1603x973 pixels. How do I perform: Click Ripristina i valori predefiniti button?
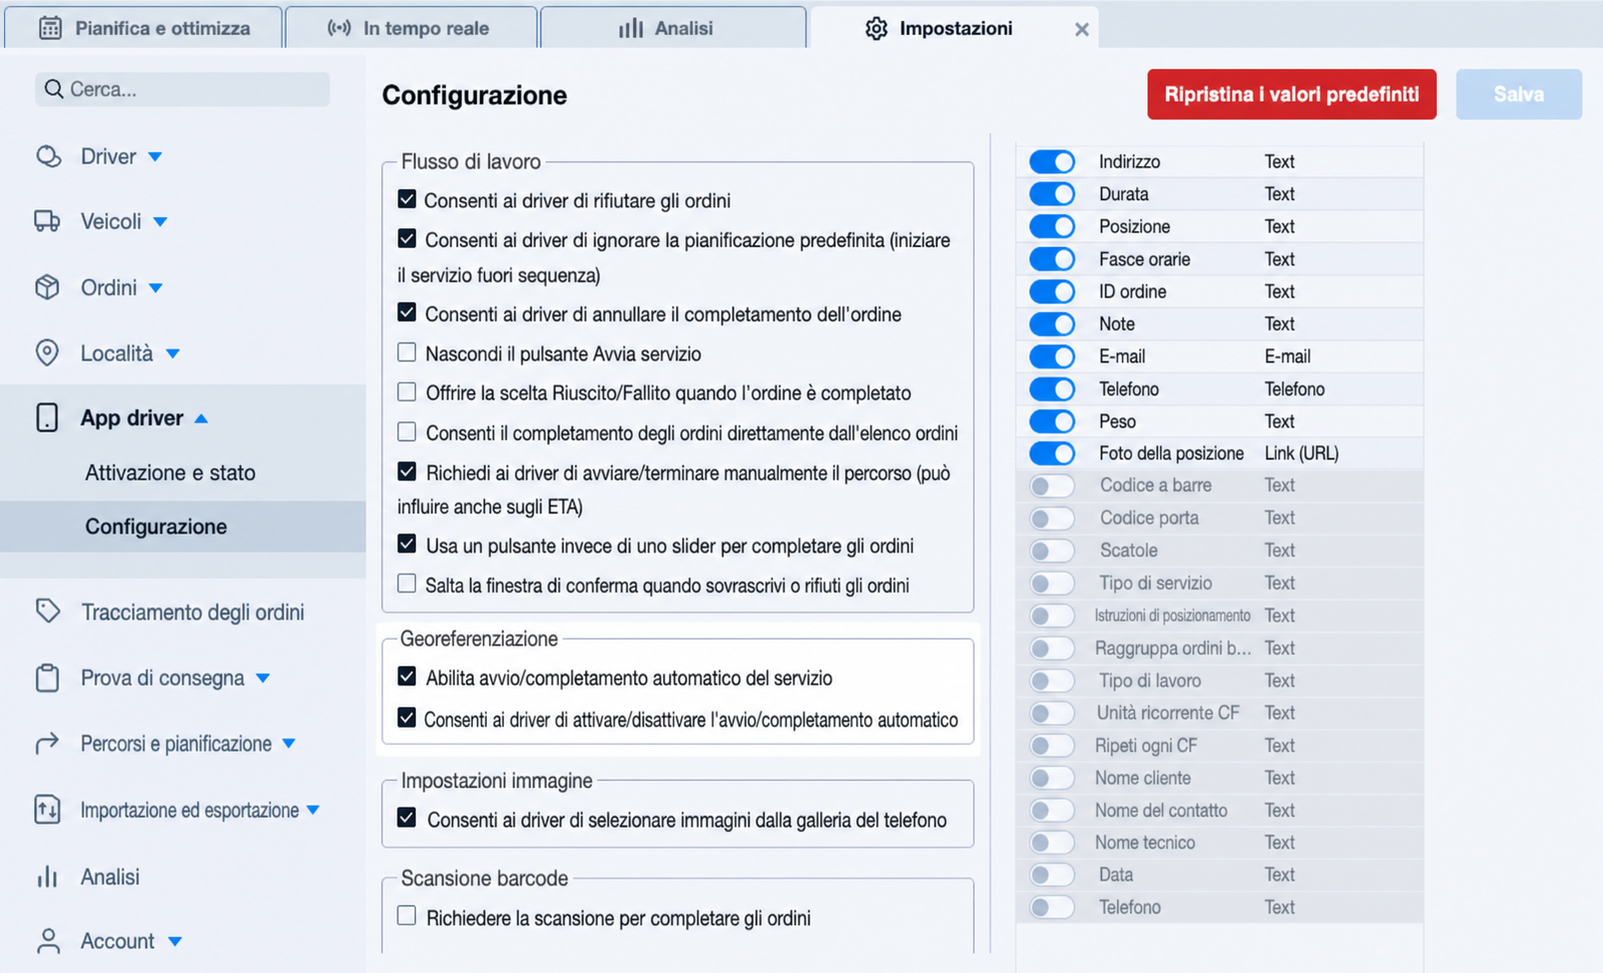(x=1291, y=94)
